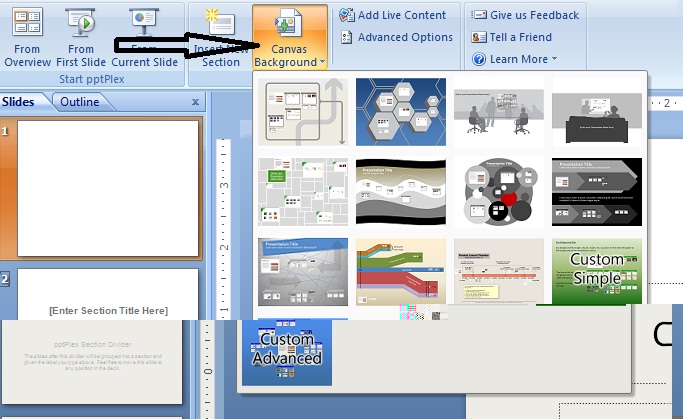Select Custom Simple background
The height and width of the screenshot is (419, 683).
(x=597, y=271)
